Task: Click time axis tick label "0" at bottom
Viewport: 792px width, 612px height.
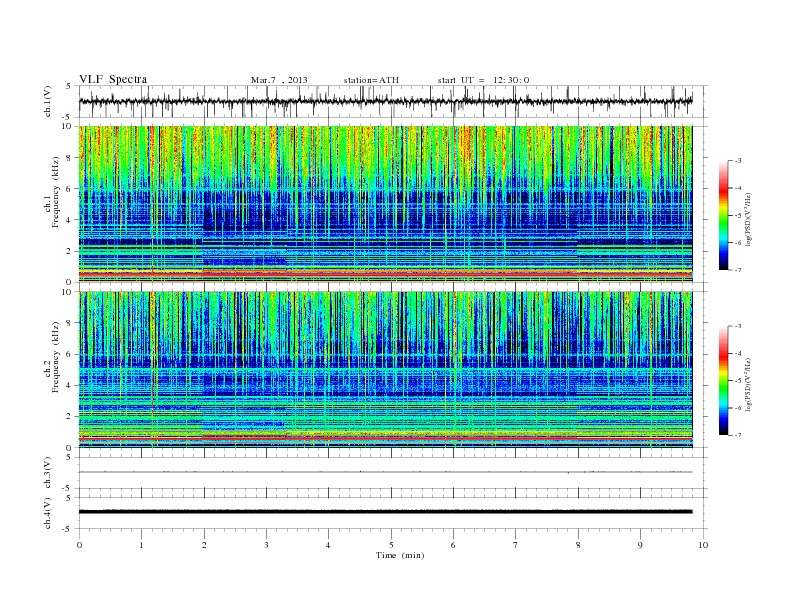Action: click(x=79, y=545)
